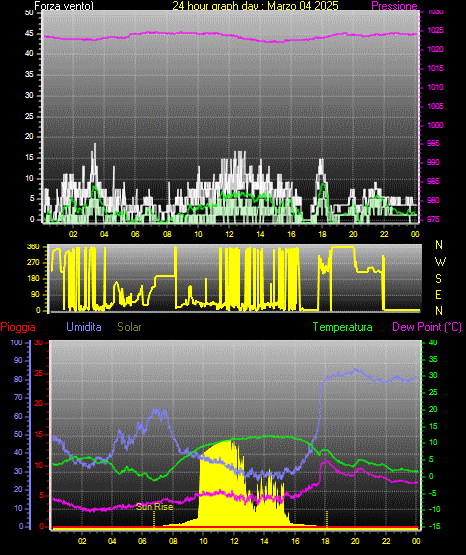This screenshot has width=466, height=555.
Task: Click 35 on the wind speed axis
Action: pyautogui.click(x=29, y=75)
